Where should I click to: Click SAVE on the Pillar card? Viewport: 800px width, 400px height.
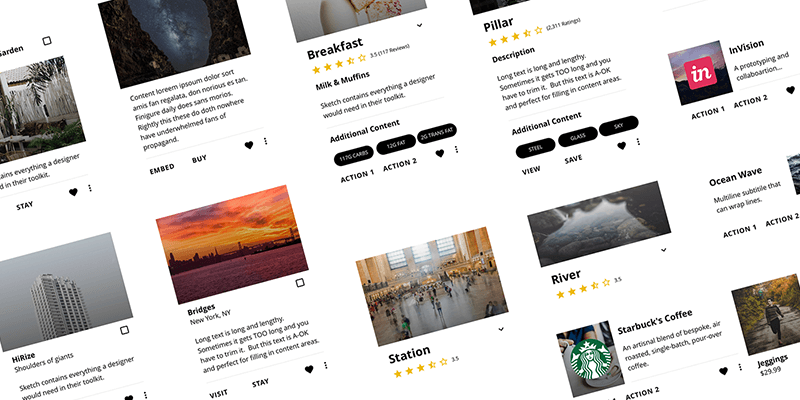coord(573,160)
